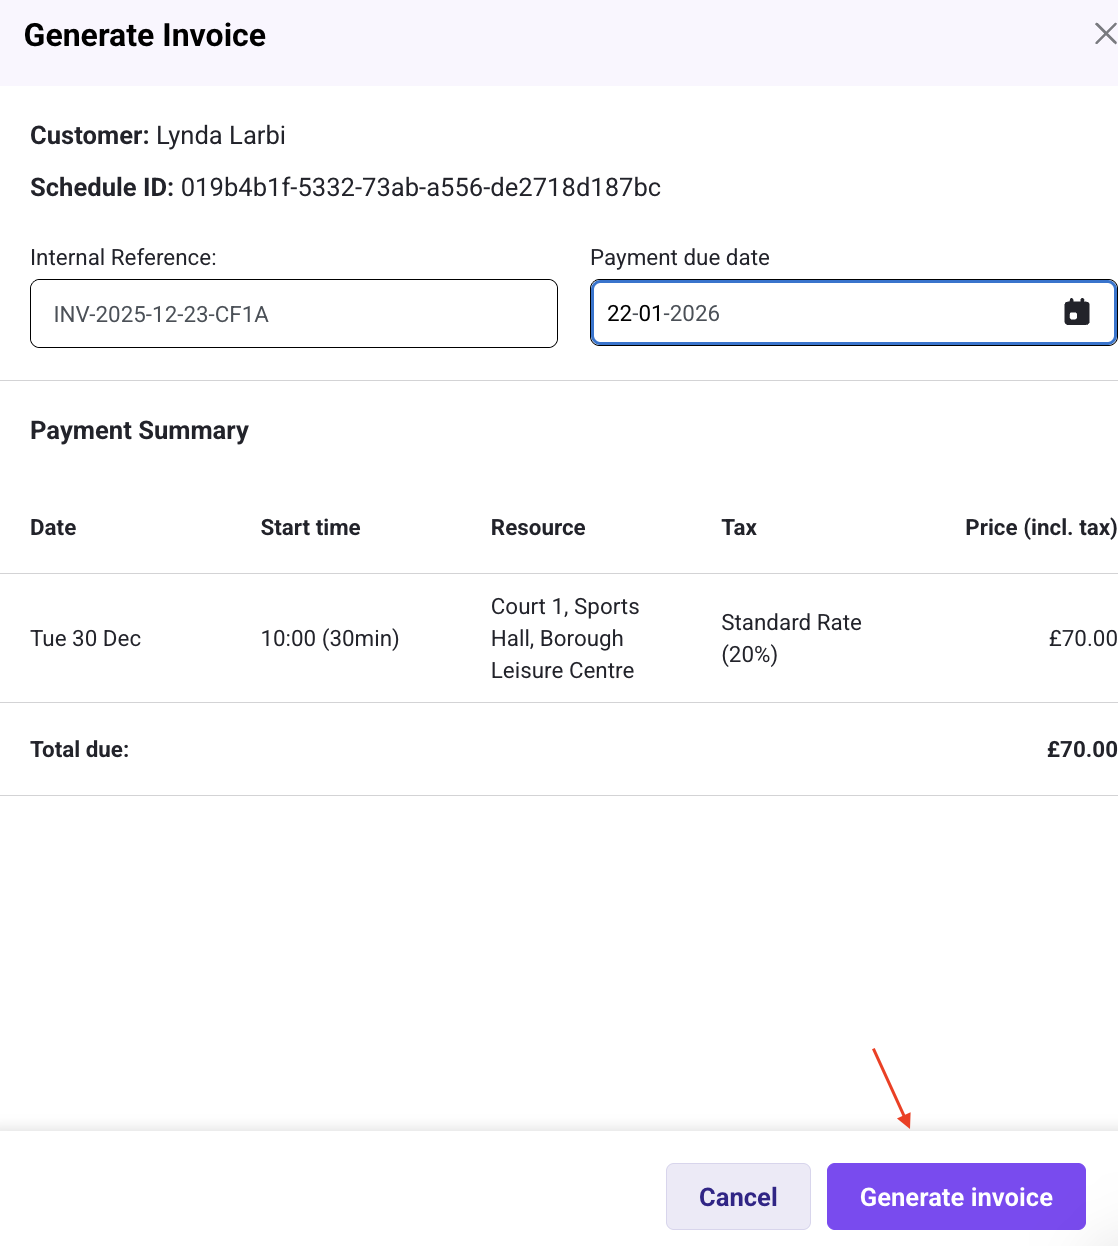1118x1246 pixels.
Task: Click the Tue 30 Dec cell
Action: 86,638
